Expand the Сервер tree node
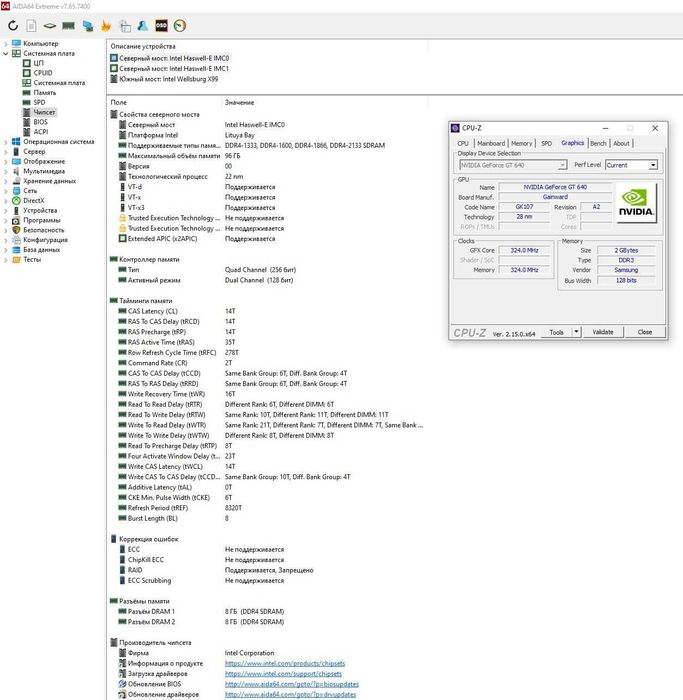 click(x=5, y=151)
